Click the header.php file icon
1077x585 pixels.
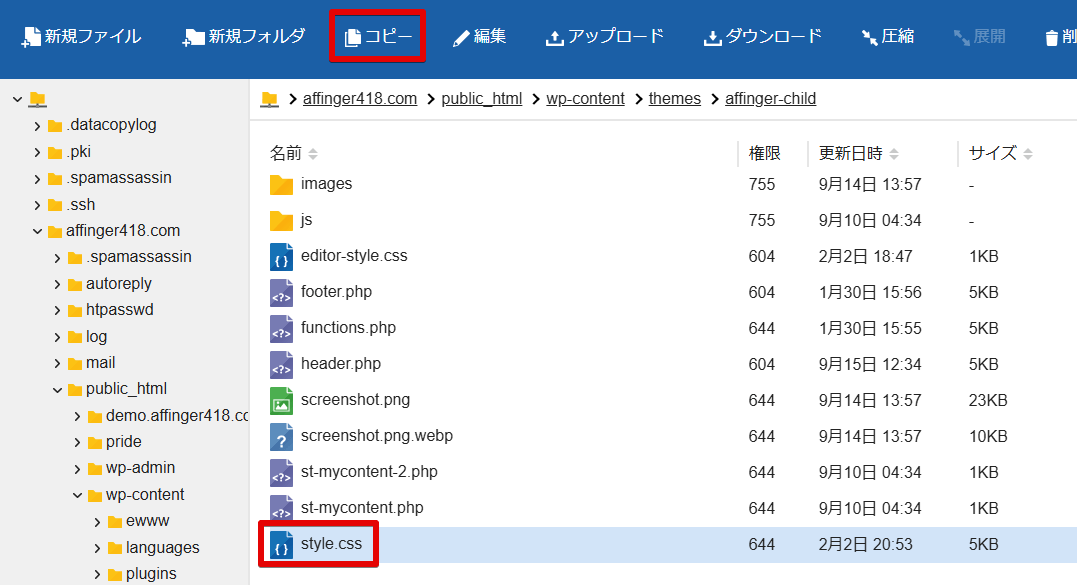pos(281,365)
